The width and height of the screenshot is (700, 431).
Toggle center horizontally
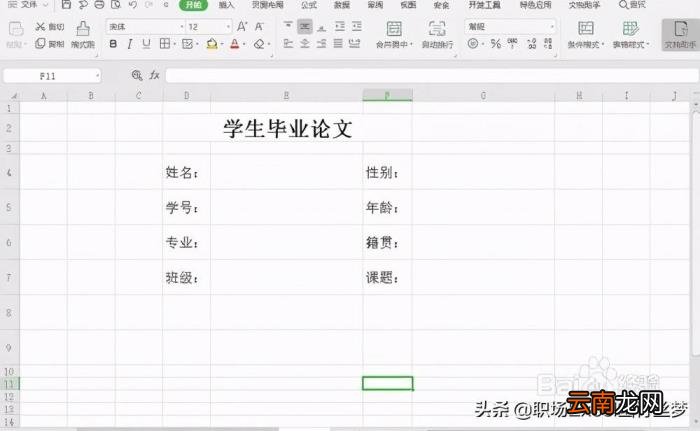(305, 43)
